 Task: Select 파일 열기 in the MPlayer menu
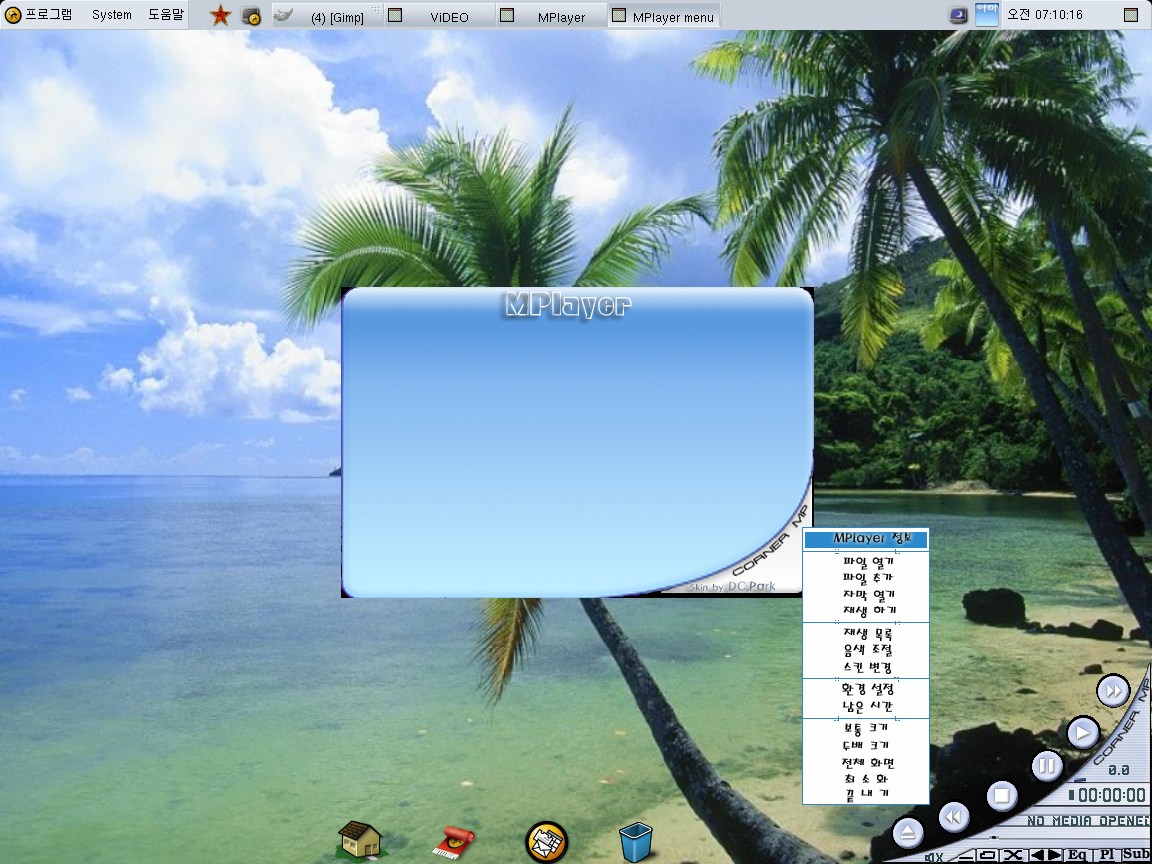tap(867, 562)
